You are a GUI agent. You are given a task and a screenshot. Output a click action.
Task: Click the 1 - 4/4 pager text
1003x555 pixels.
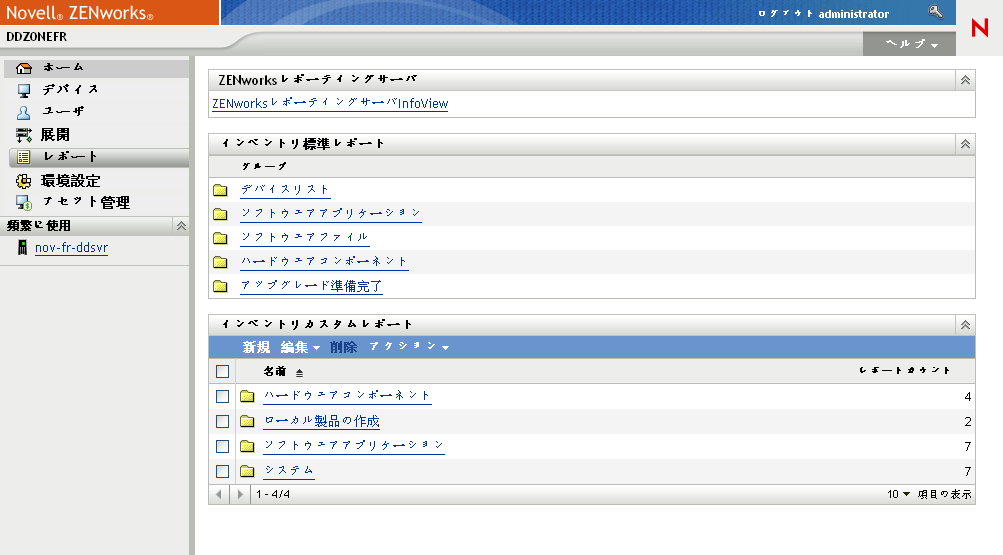coord(273,494)
